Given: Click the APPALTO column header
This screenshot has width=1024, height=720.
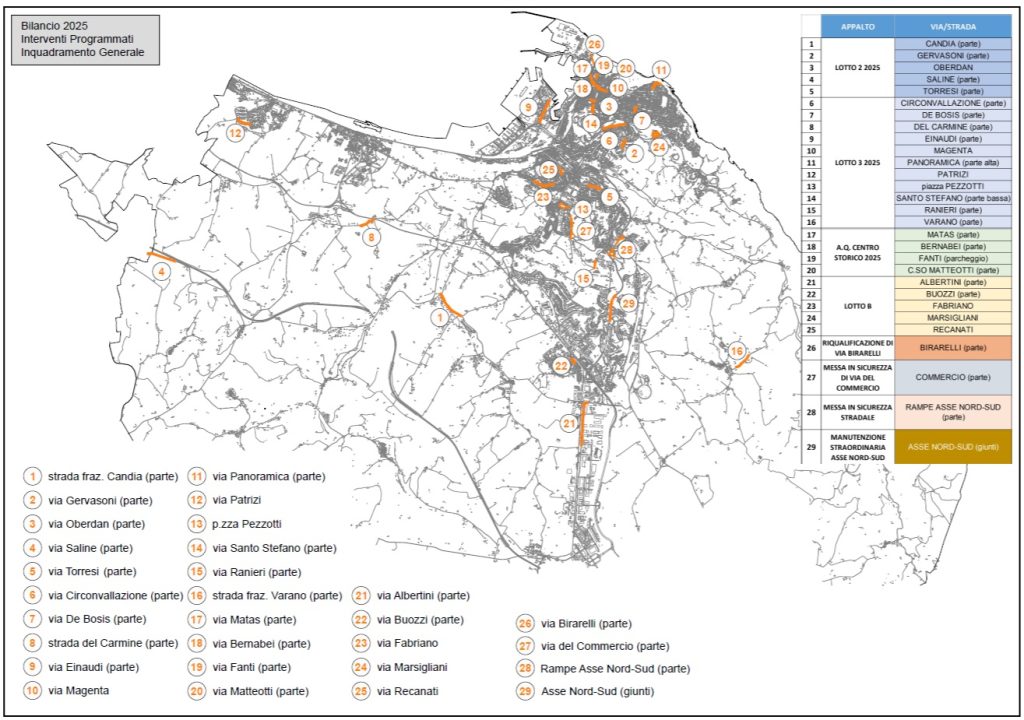Looking at the screenshot, I should (x=857, y=28).
